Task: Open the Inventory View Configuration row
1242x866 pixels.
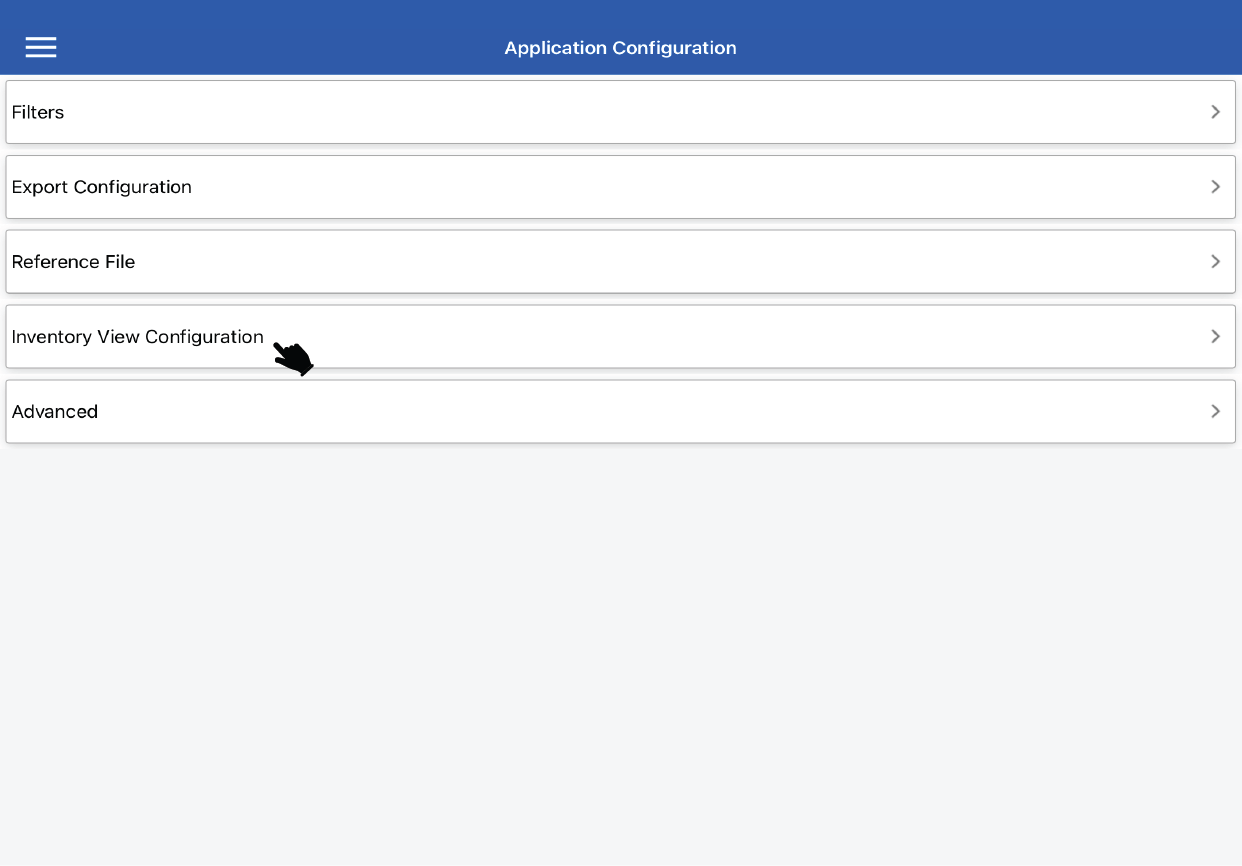Action: tap(700, 337)
